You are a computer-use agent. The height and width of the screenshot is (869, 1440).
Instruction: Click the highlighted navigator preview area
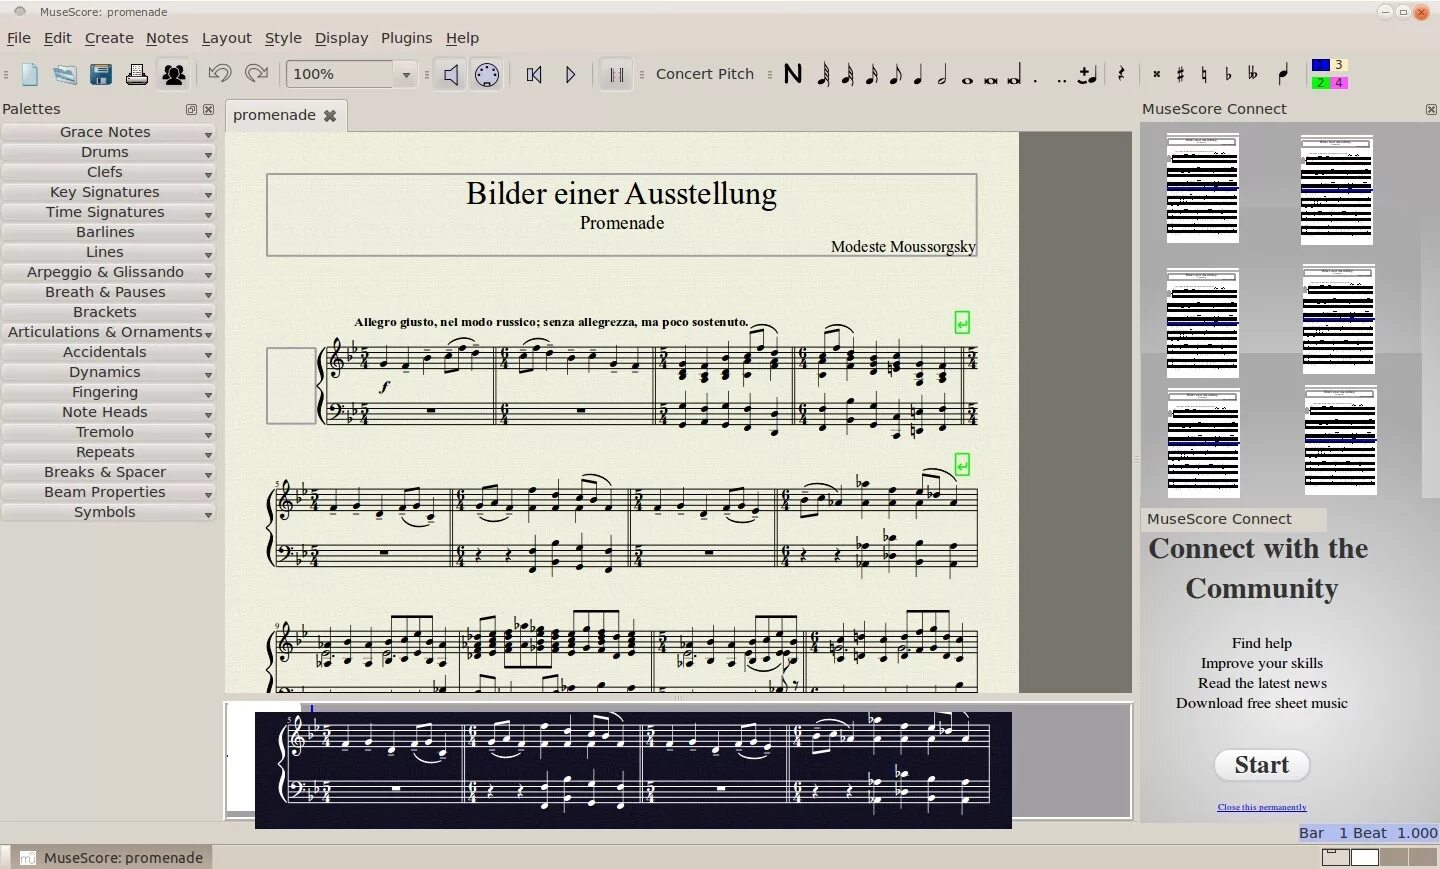[x=633, y=769]
